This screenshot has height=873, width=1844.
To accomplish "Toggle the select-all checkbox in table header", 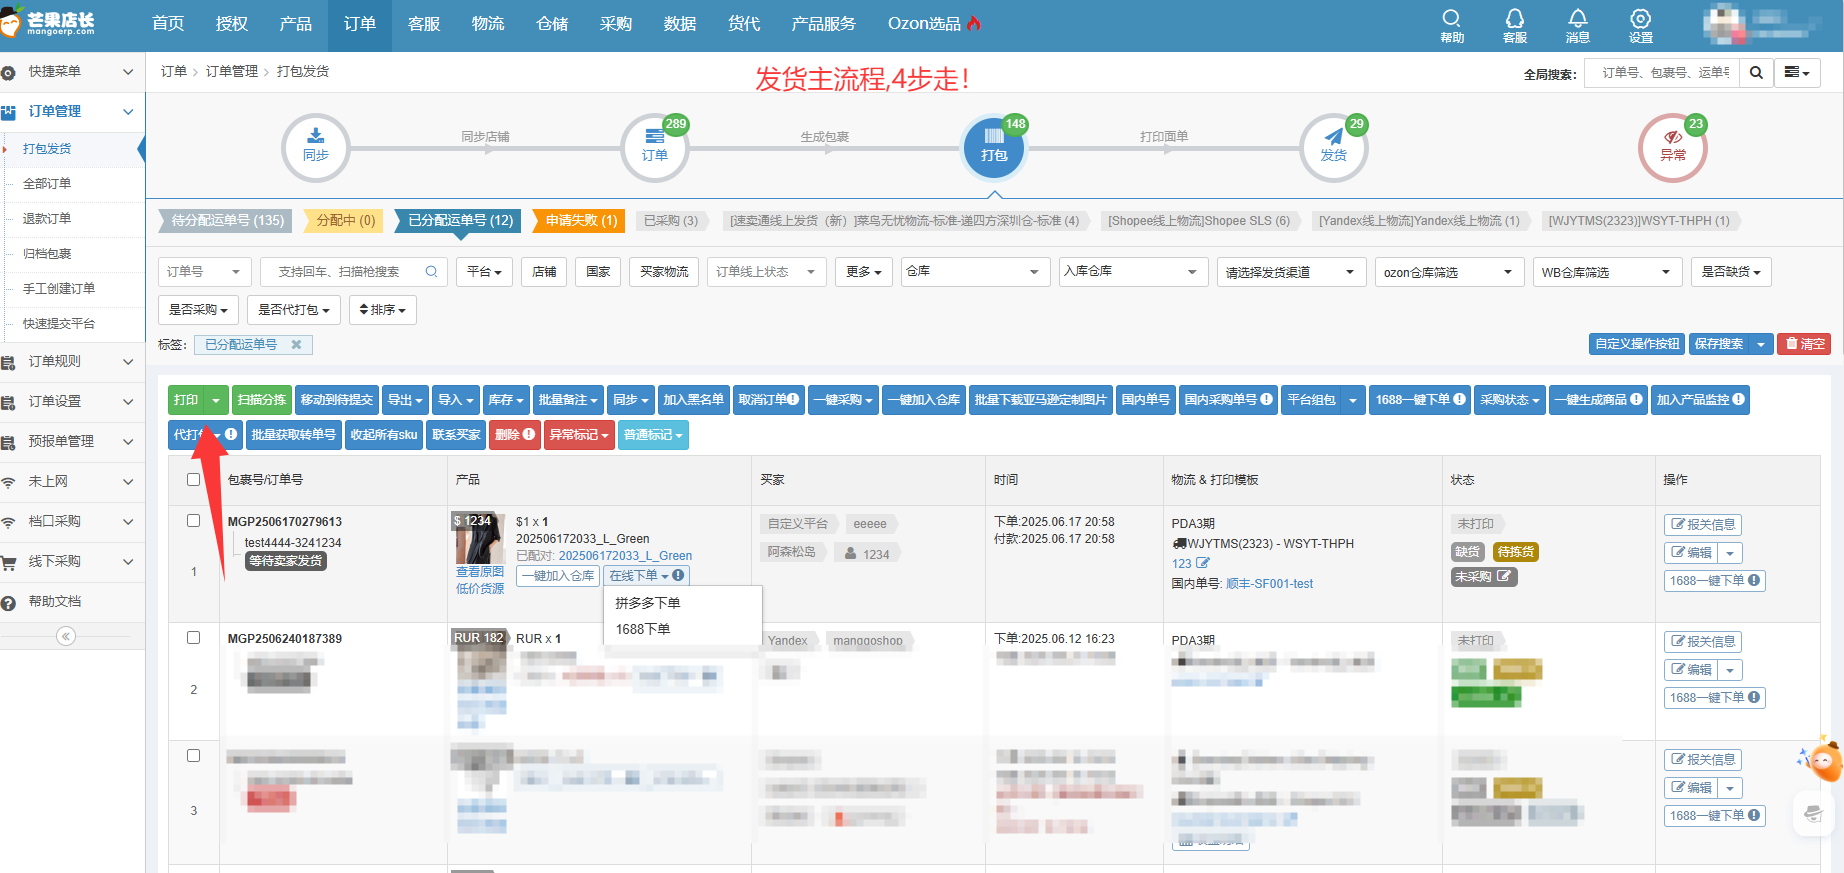I will point(194,480).
